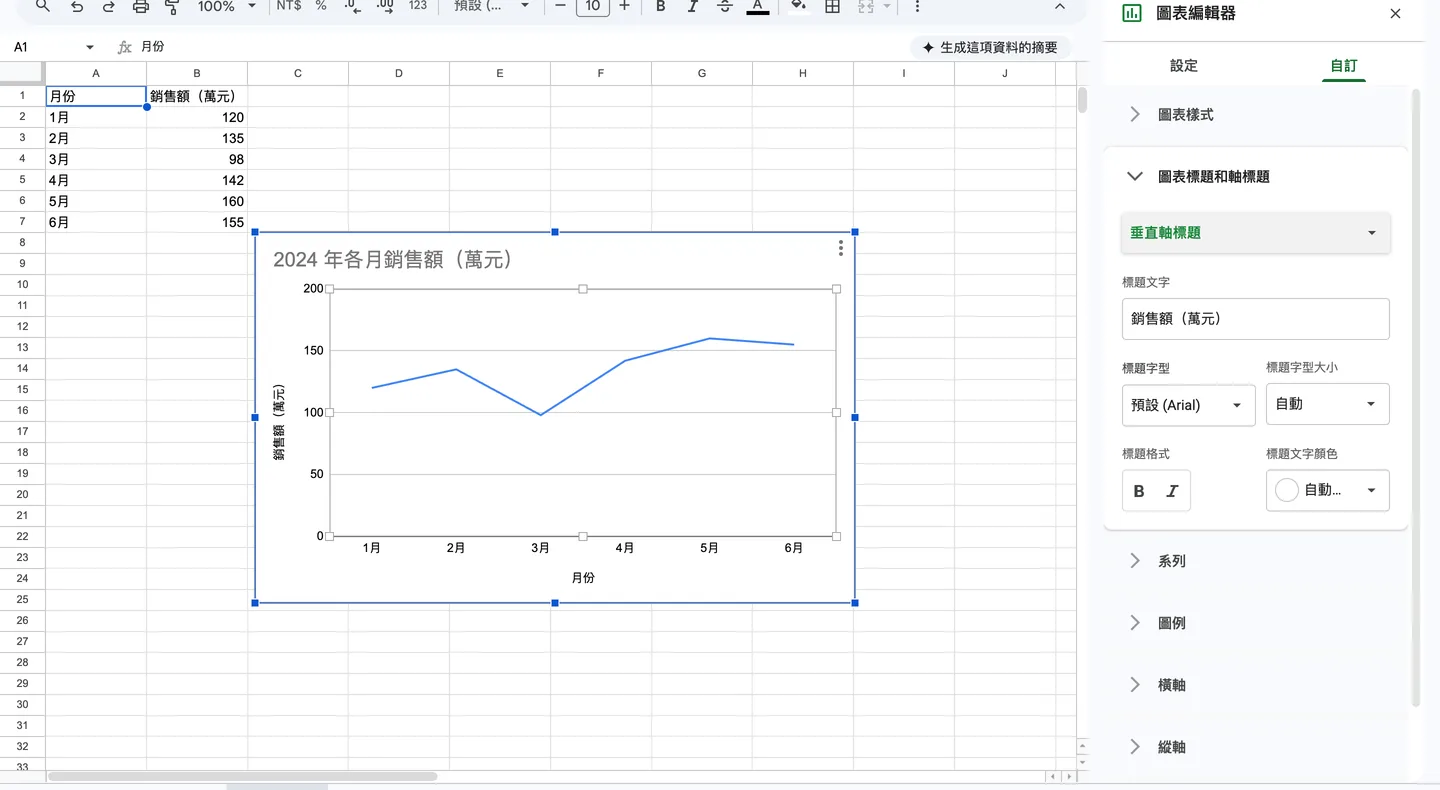Toggle italic in the top toolbar

[692, 7]
